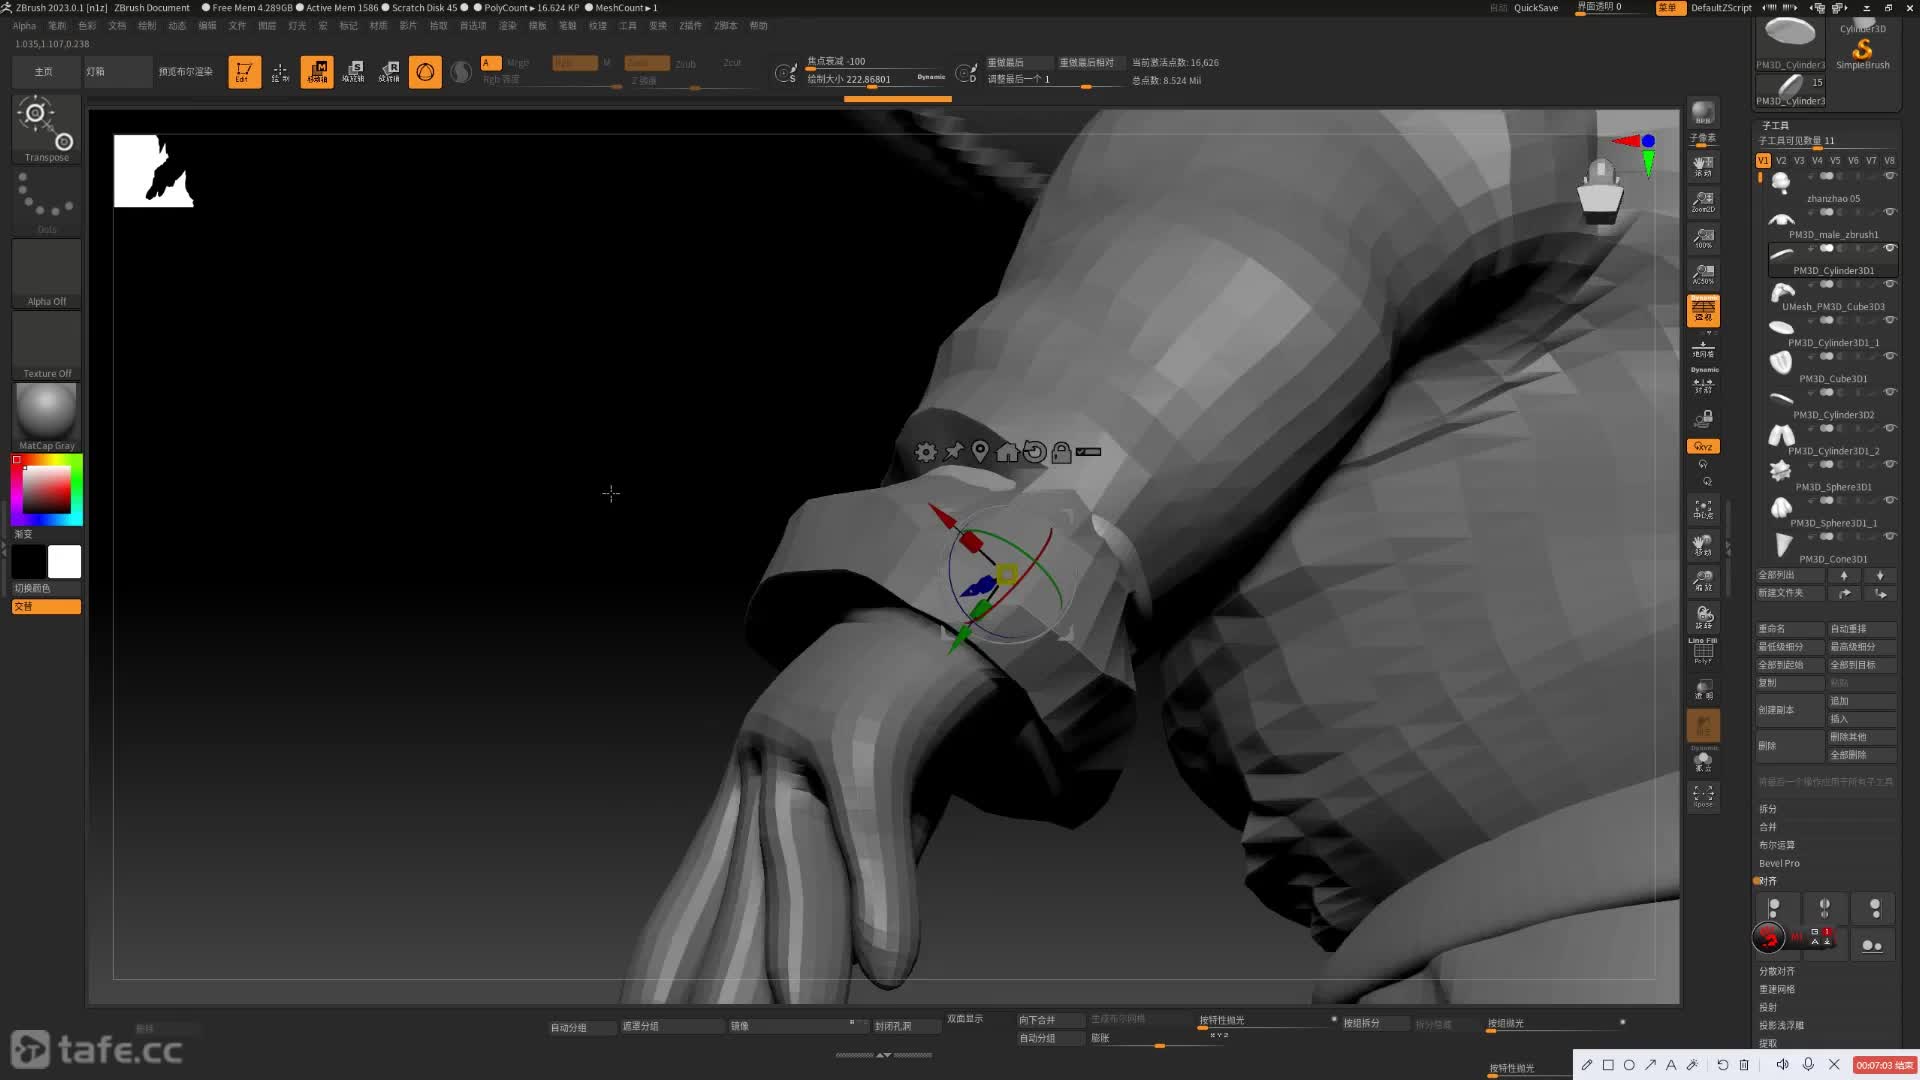Click the 删除 delete button
Image resolution: width=1920 pixels, height=1080 pixels.
pos(1790,746)
